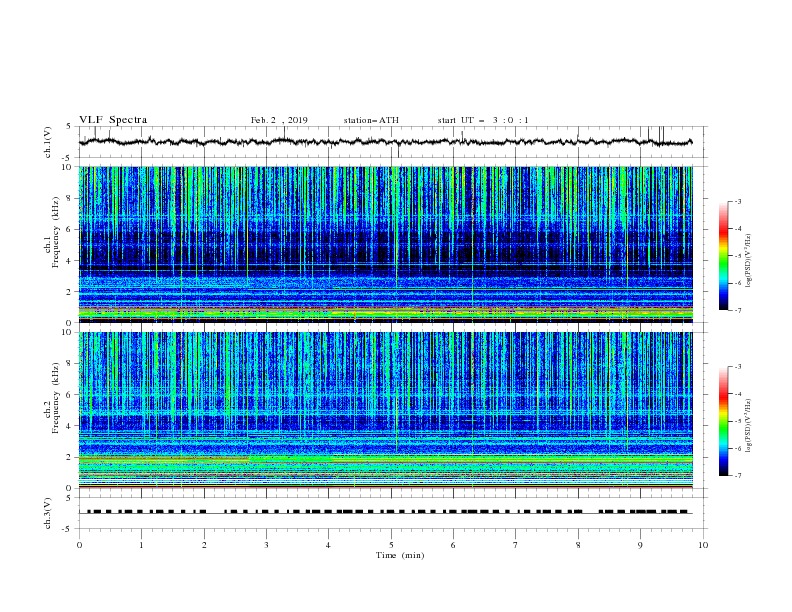
Task: Click the ch.1(V) waveform axis label
Action: (49, 142)
